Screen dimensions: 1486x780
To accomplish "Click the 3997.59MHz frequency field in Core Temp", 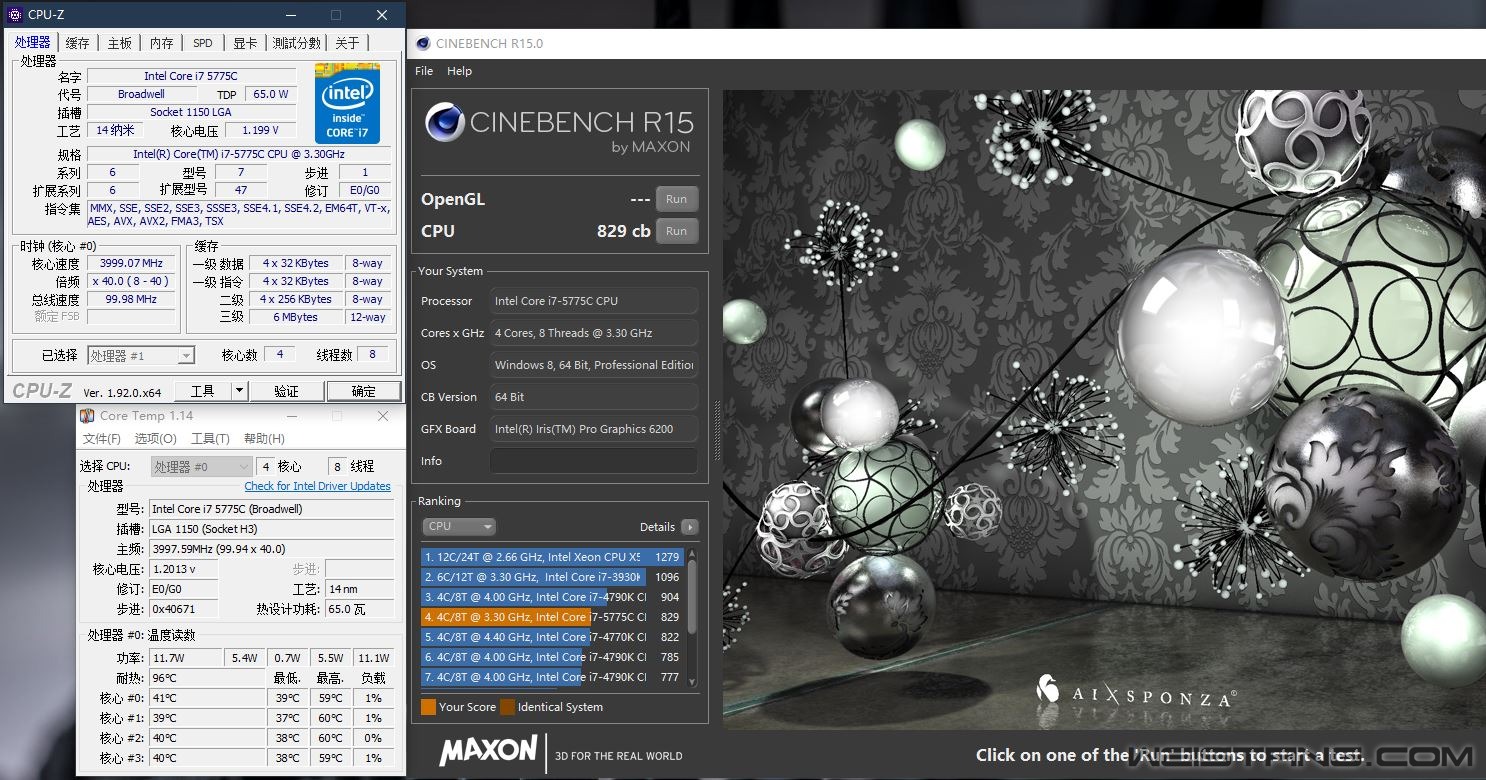I will coord(272,549).
